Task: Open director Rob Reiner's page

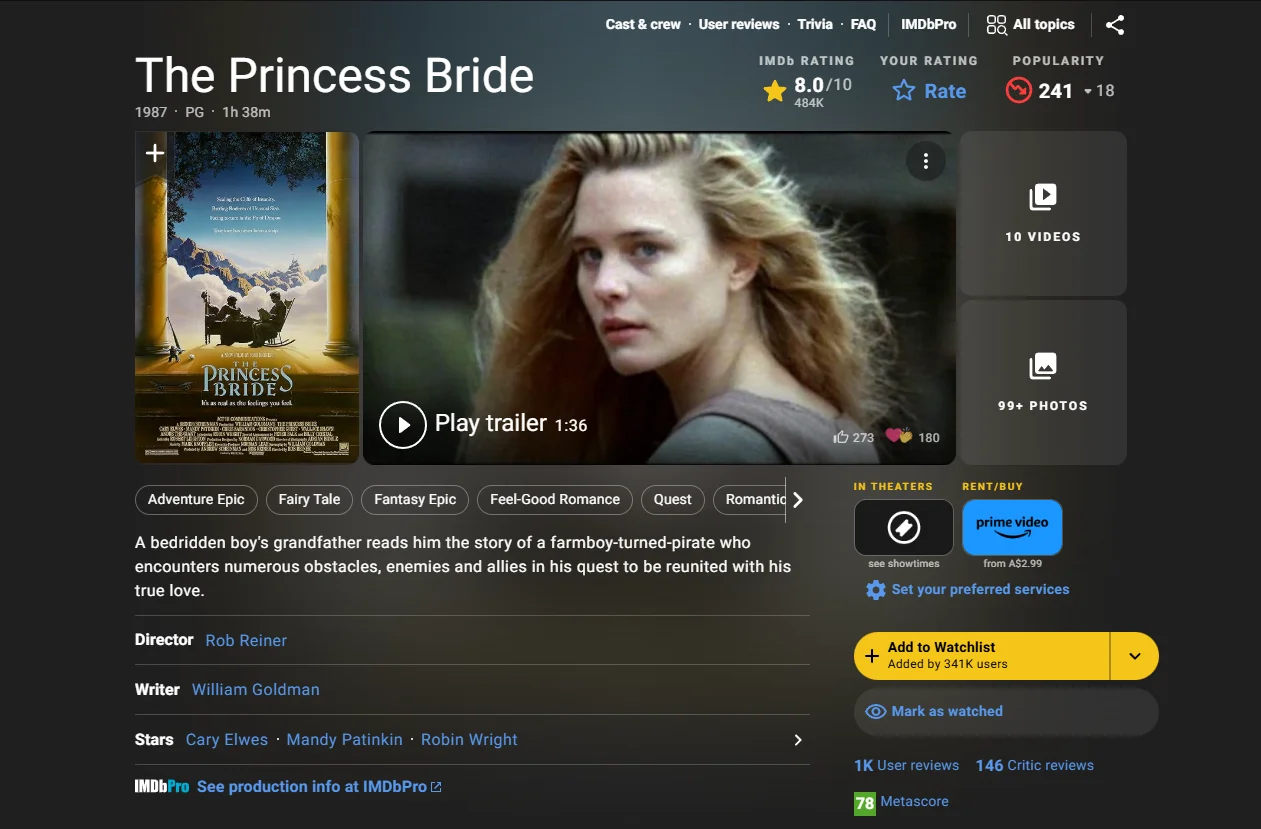Action: (245, 640)
